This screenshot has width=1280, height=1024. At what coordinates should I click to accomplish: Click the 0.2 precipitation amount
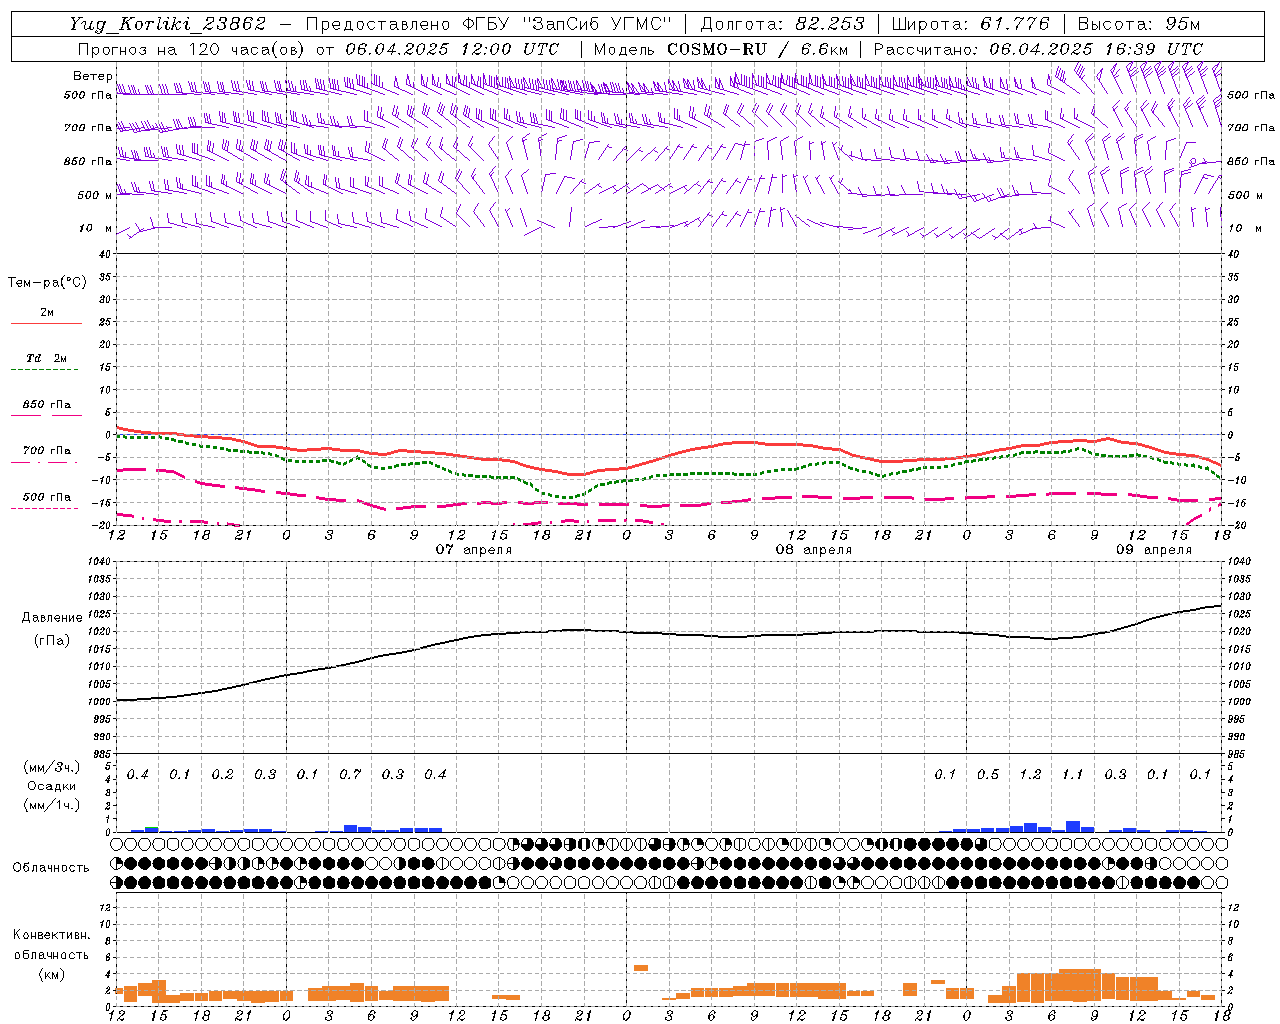pos(222,775)
